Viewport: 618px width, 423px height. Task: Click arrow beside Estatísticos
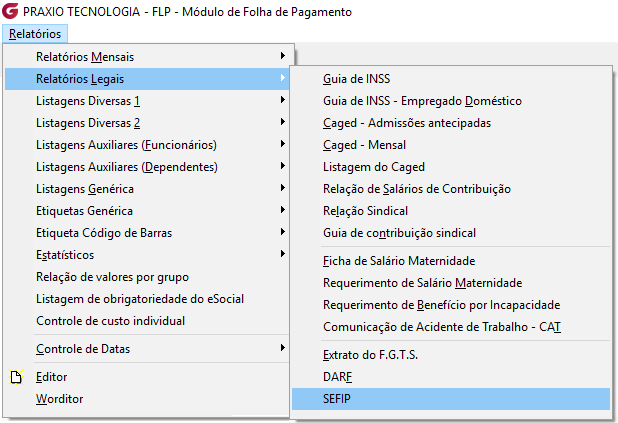coord(283,254)
